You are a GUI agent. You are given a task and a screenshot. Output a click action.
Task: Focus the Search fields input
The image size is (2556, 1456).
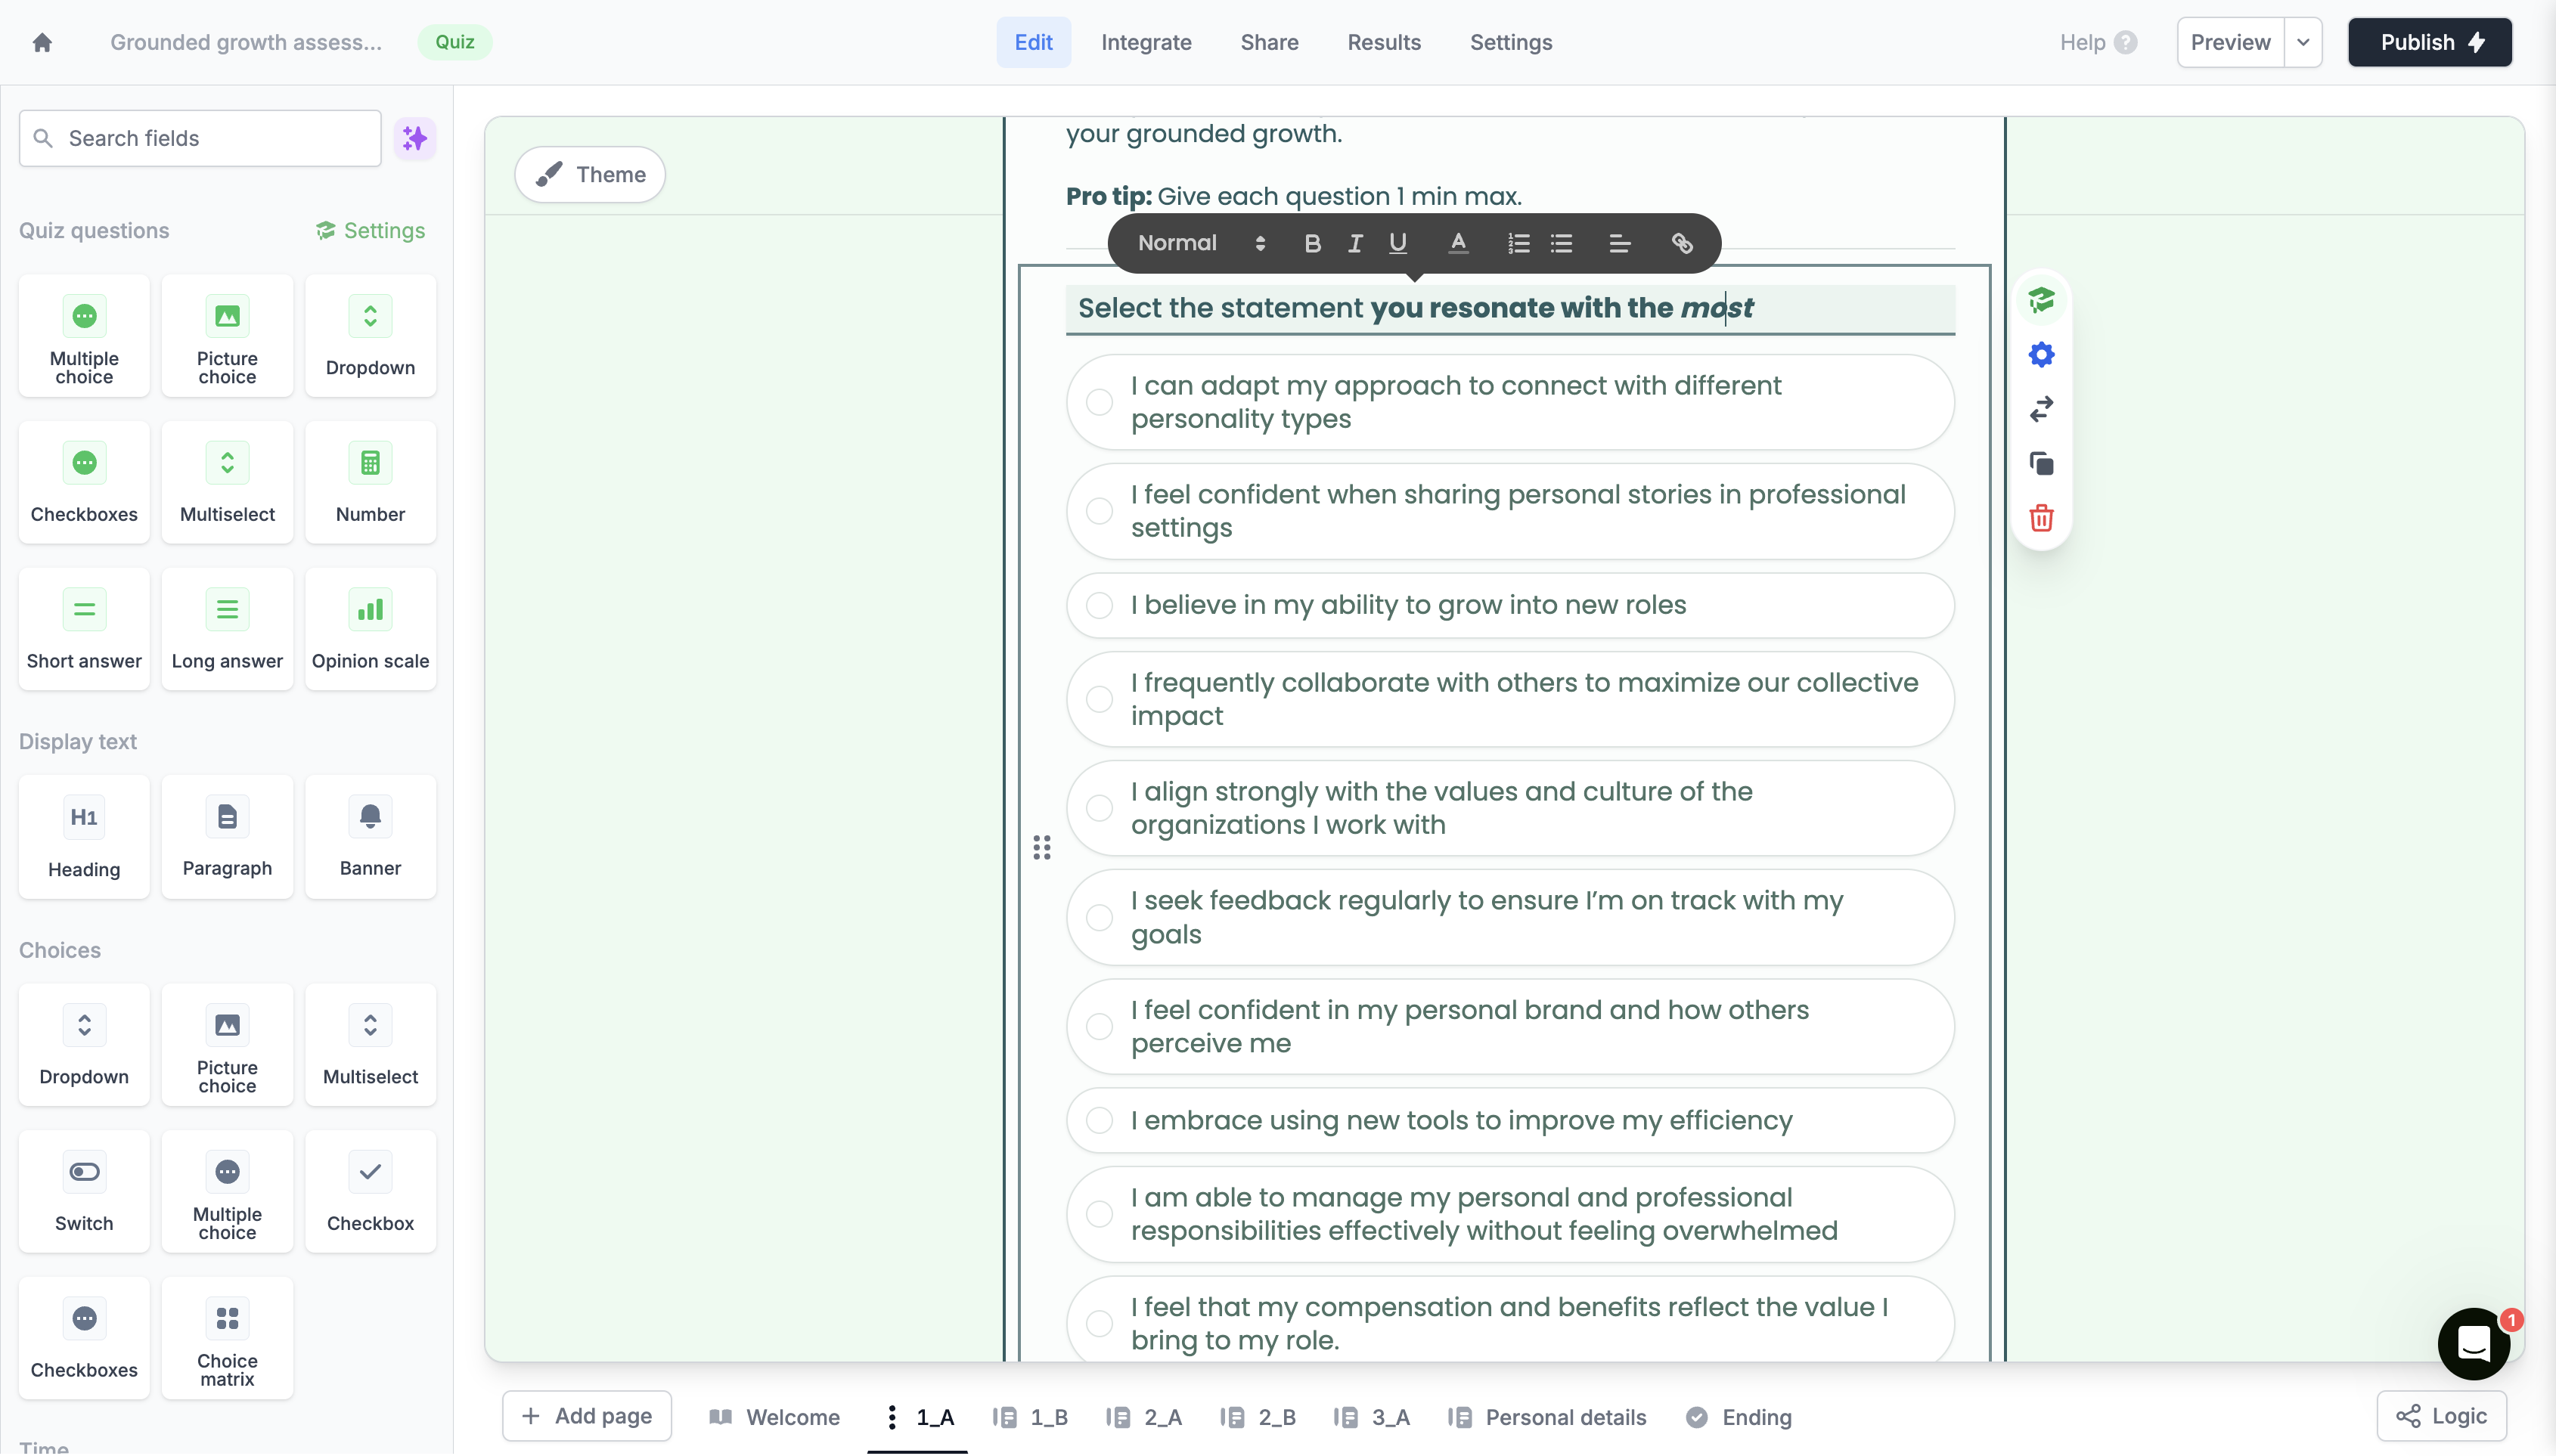coord(200,138)
